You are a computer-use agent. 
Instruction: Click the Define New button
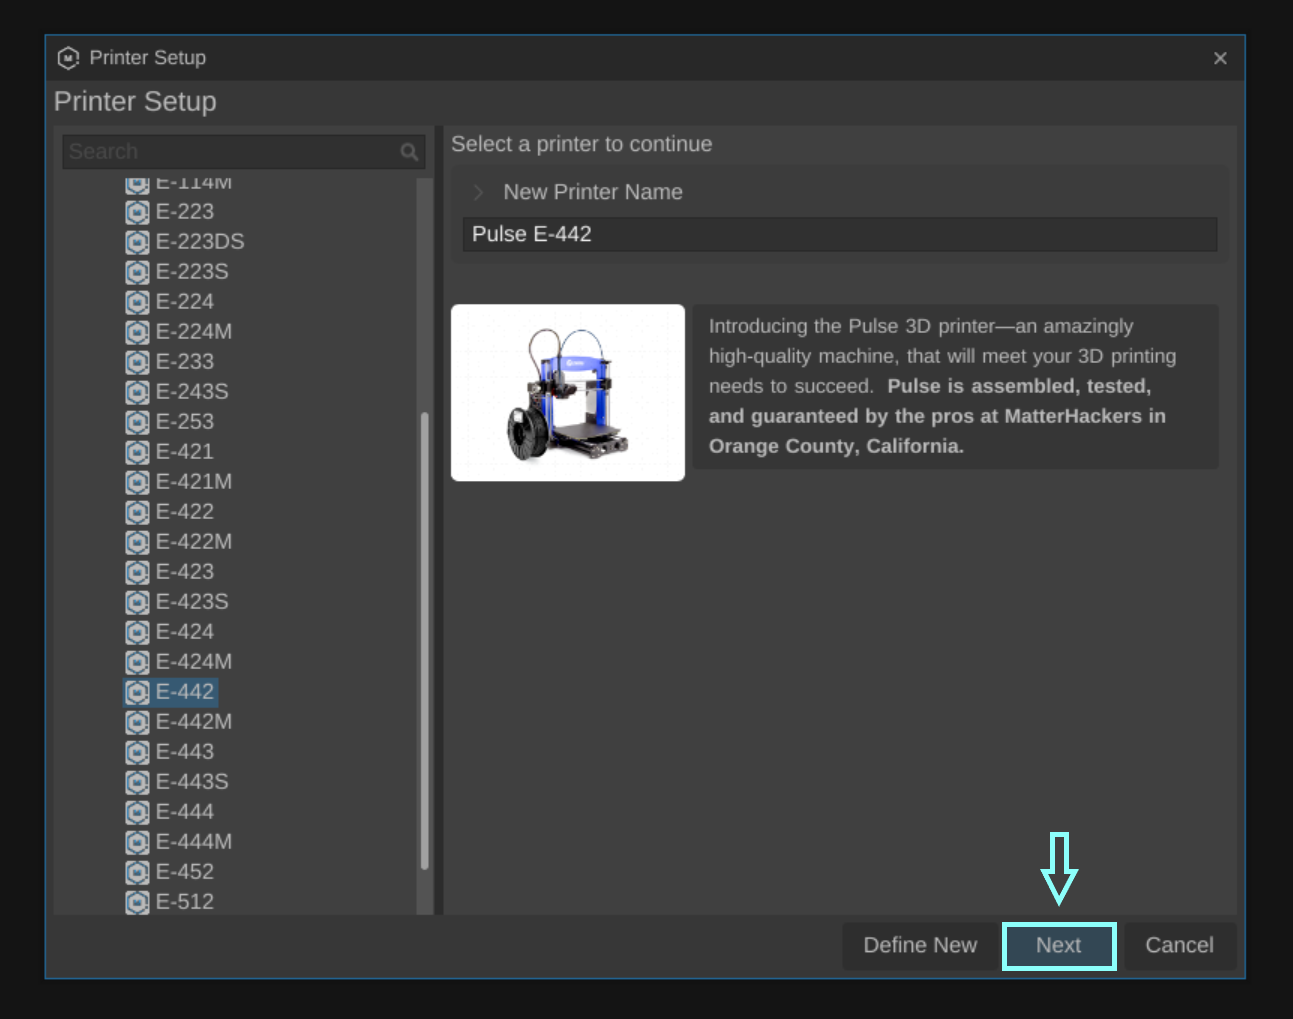[920, 946]
